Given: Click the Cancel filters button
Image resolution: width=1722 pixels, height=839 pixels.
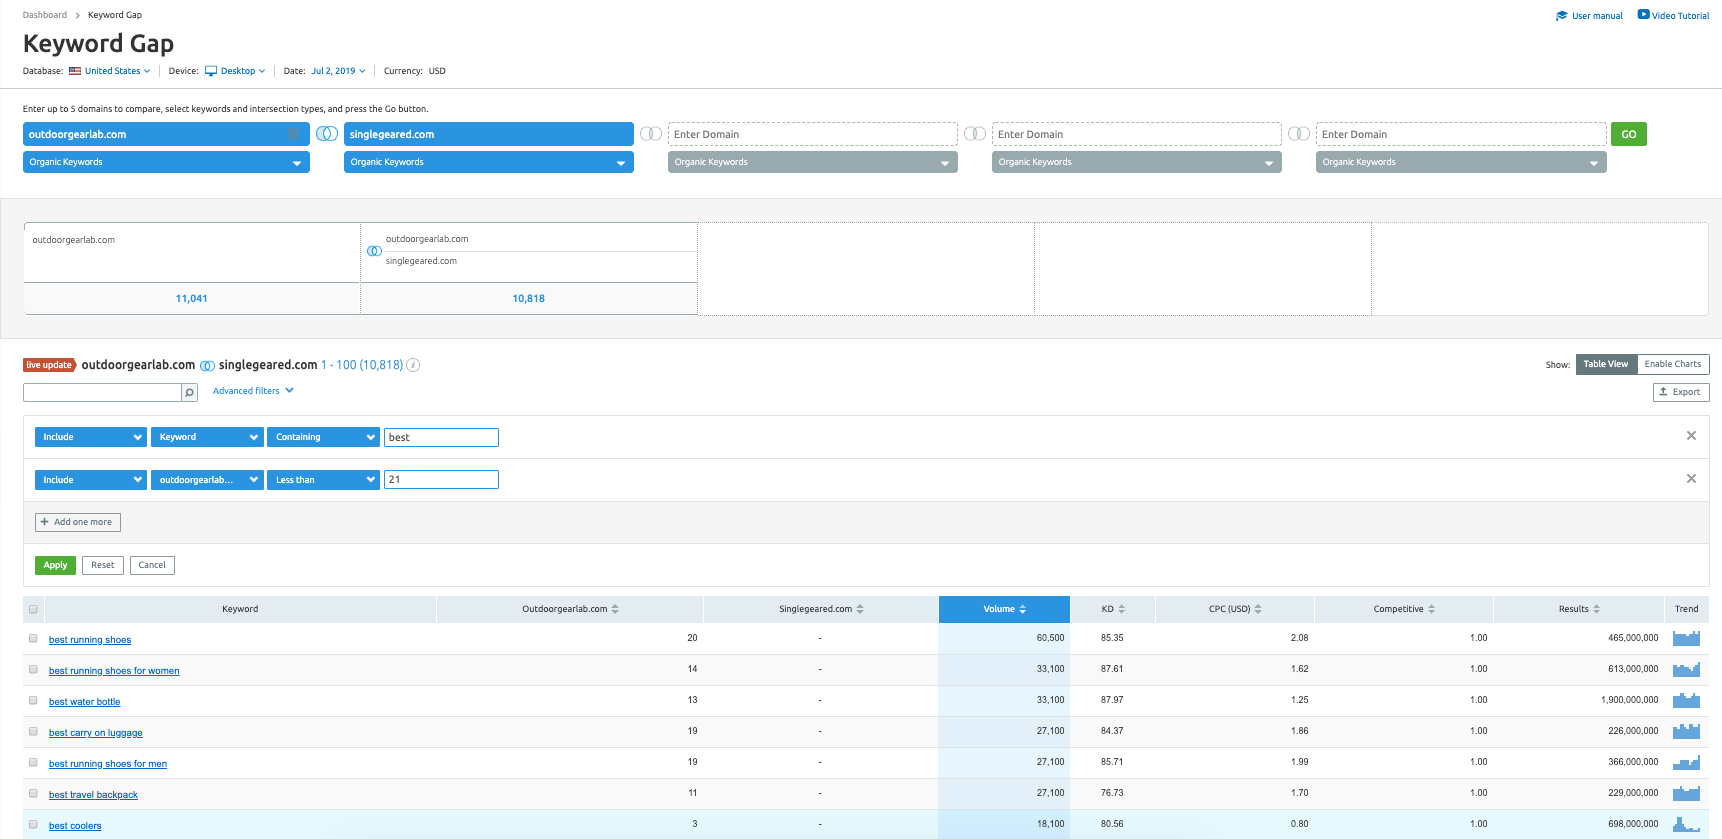Looking at the screenshot, I should click(152, 565).
